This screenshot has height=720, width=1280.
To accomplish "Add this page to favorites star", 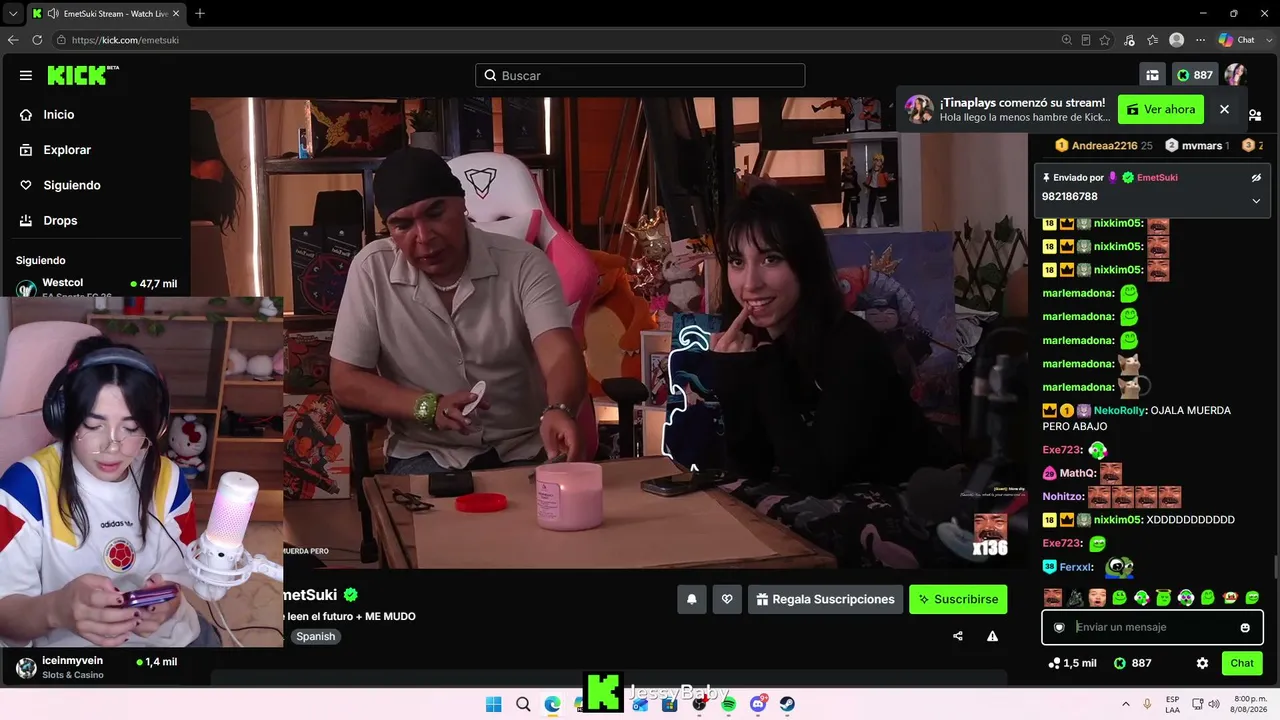I will coord(1105,40).
